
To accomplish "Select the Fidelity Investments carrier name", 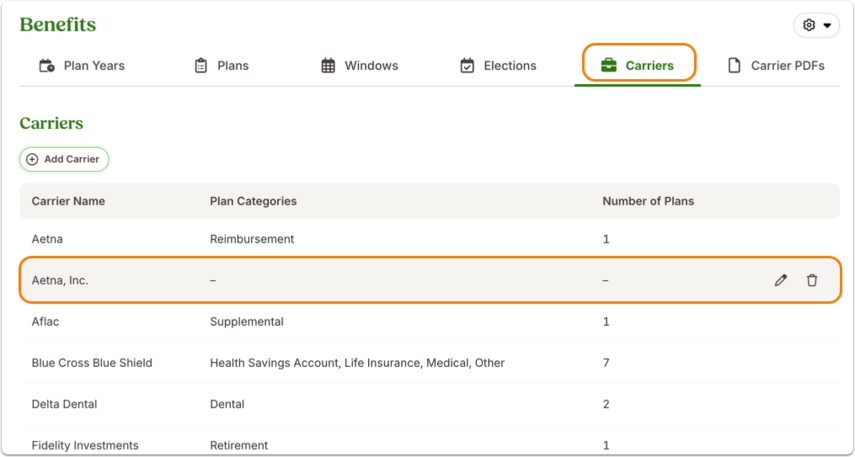I will [x=85, y=445].
